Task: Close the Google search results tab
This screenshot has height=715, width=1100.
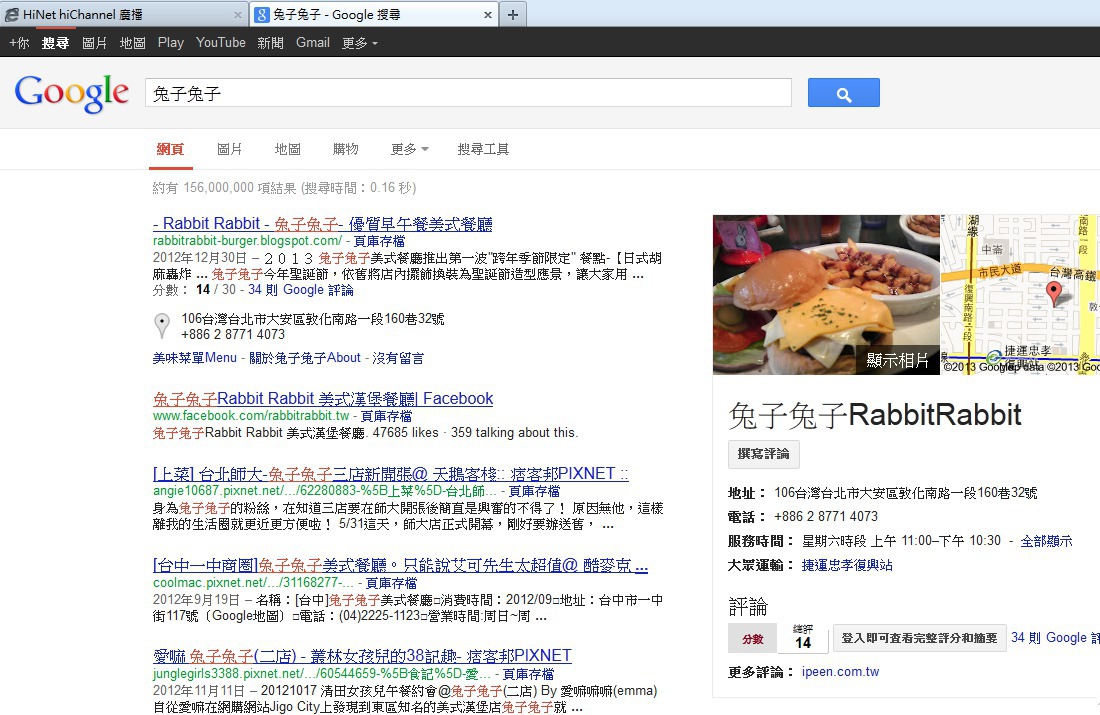Action: (488, 15)
